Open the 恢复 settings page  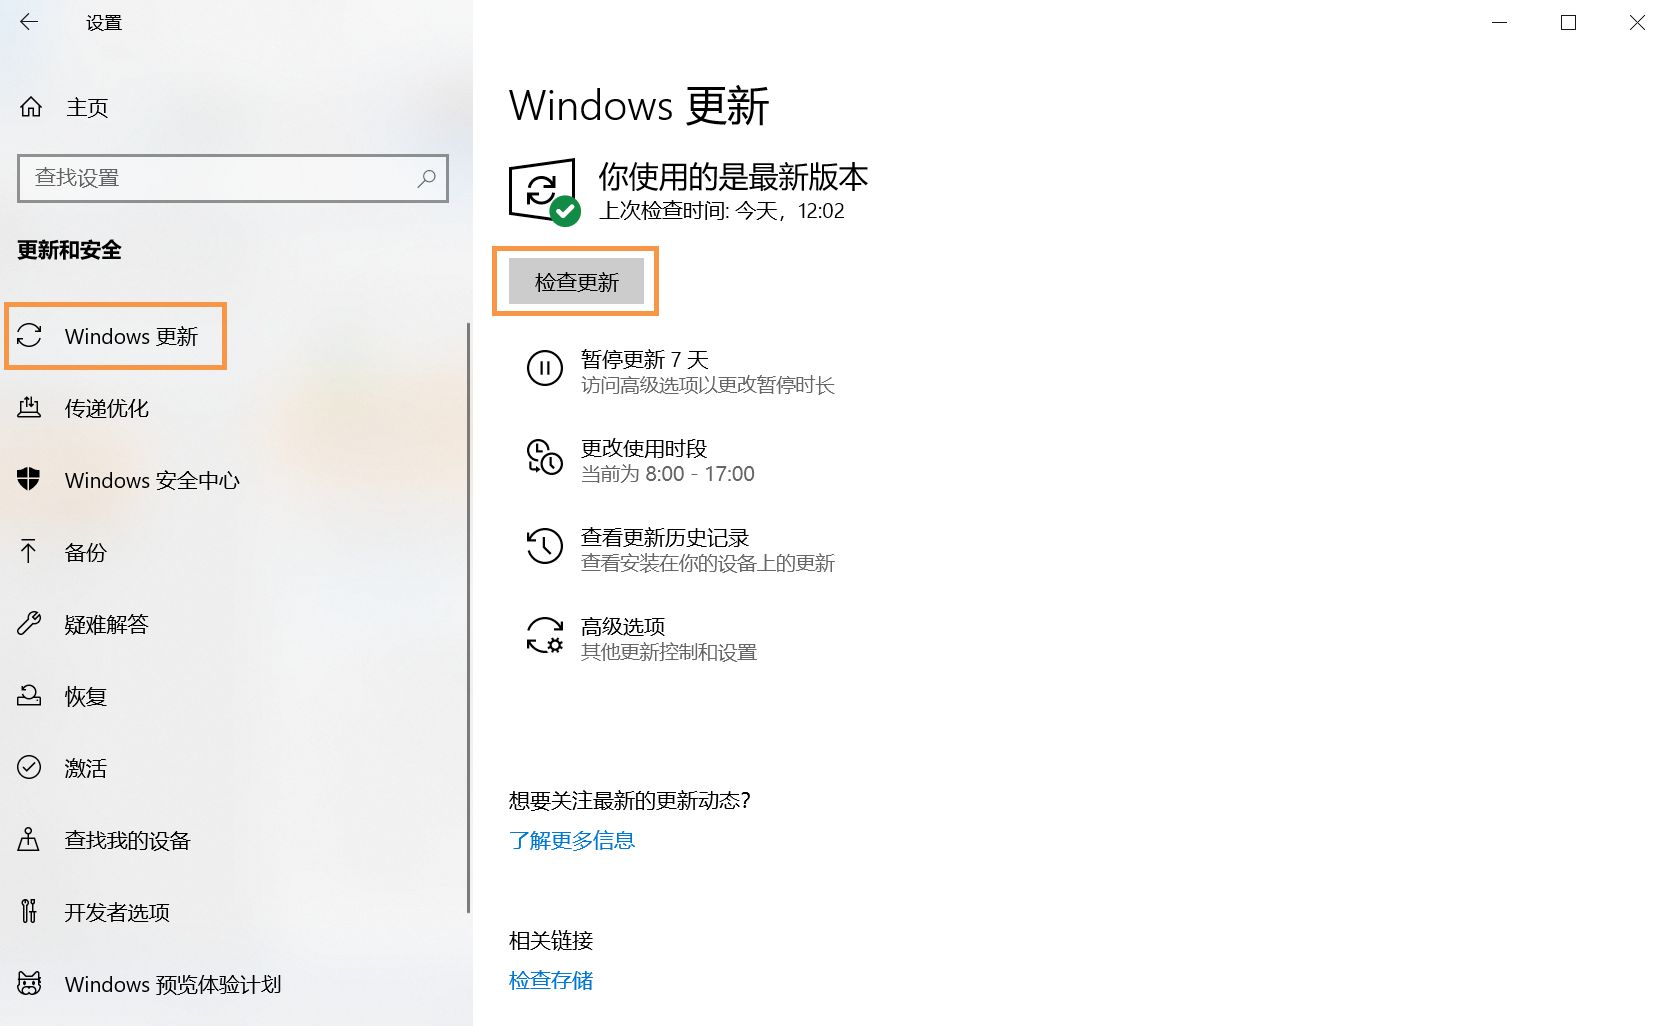click(x=85, y=696)
